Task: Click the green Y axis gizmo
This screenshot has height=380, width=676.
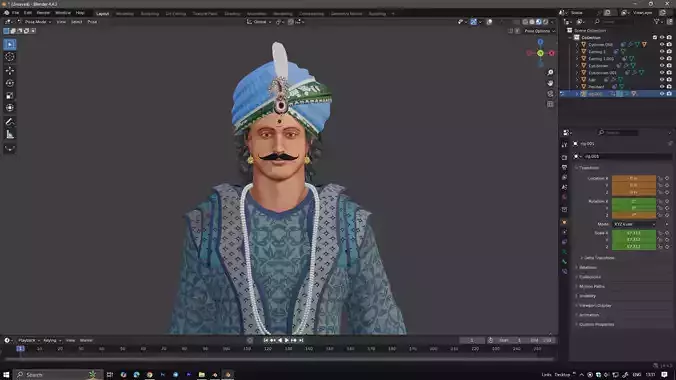Action: tap(540, 53)
